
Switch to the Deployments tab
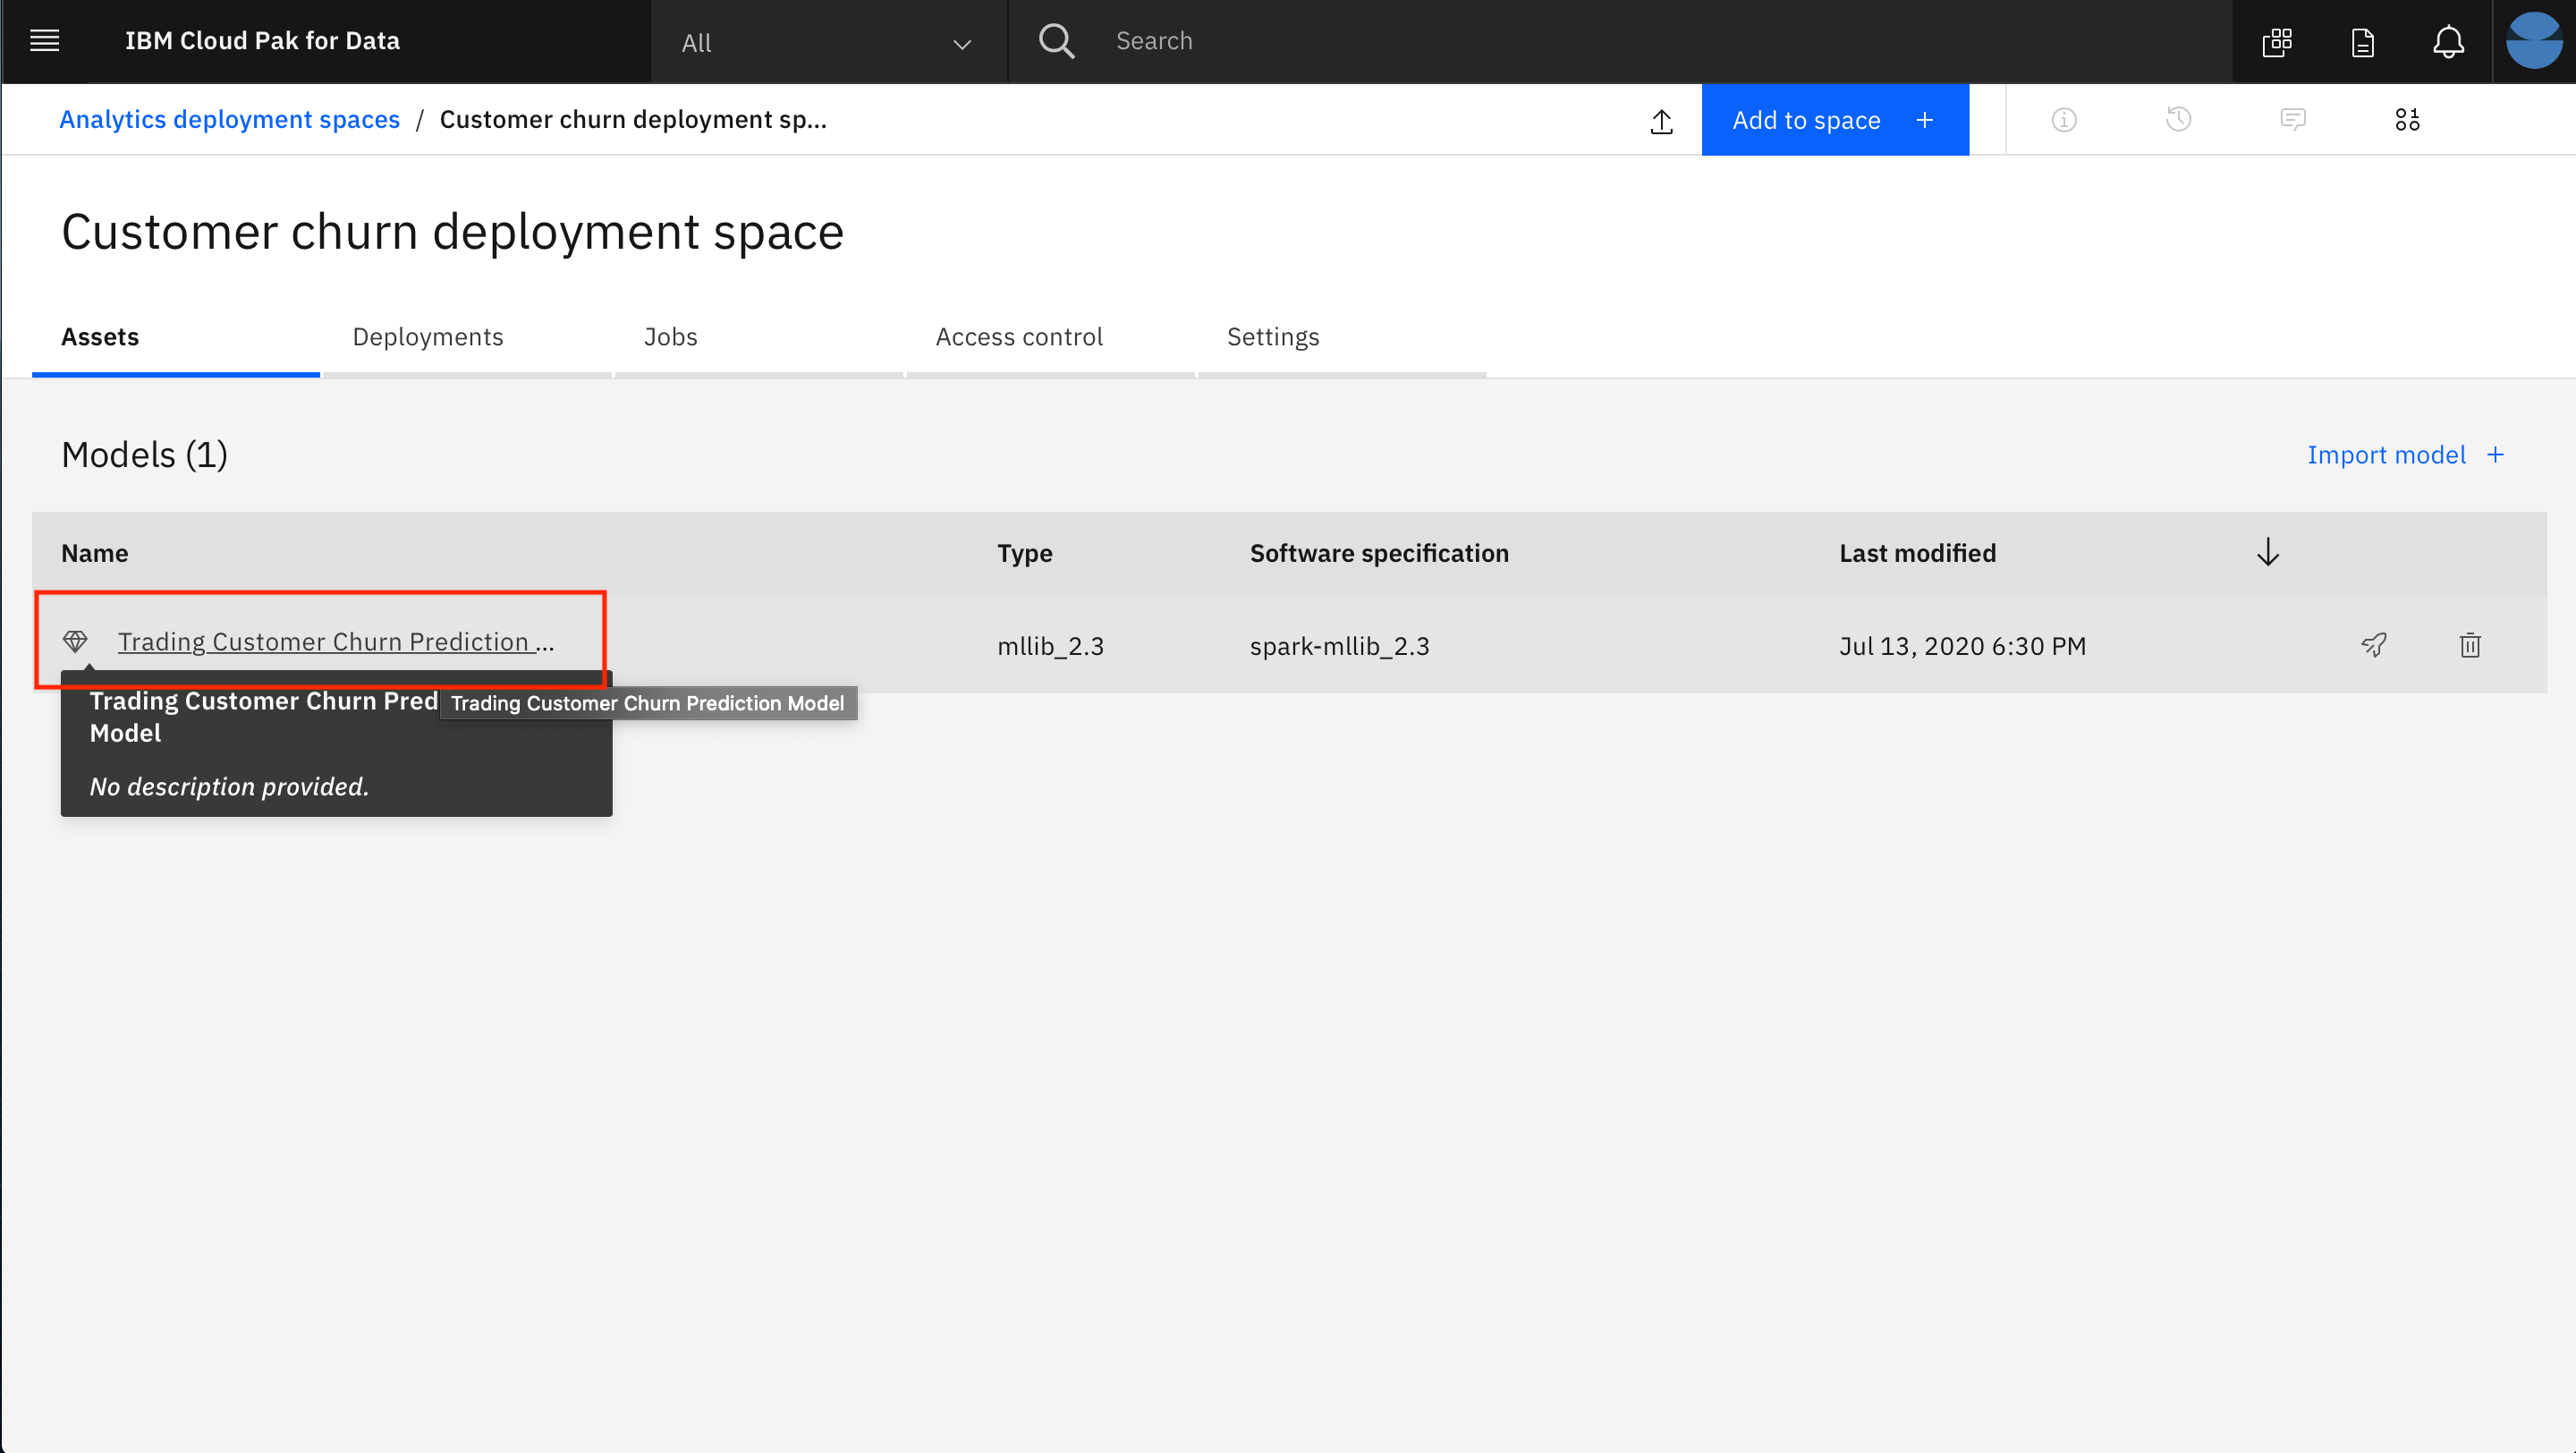click(428, 337)
